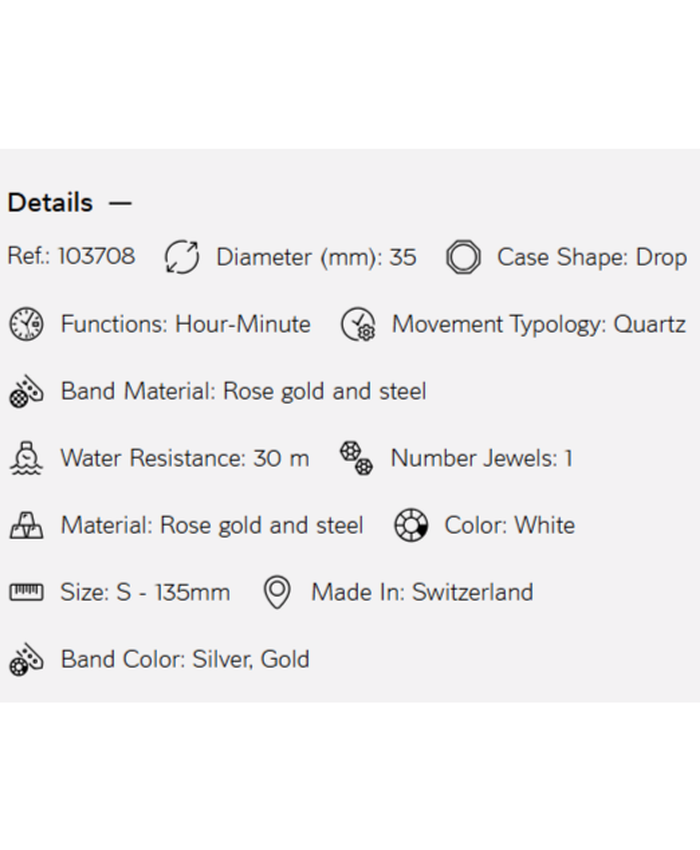Screen dimensions: 700x850
Task: Click Movement Typology: Quartz text
Action: [x=538, y=325]
